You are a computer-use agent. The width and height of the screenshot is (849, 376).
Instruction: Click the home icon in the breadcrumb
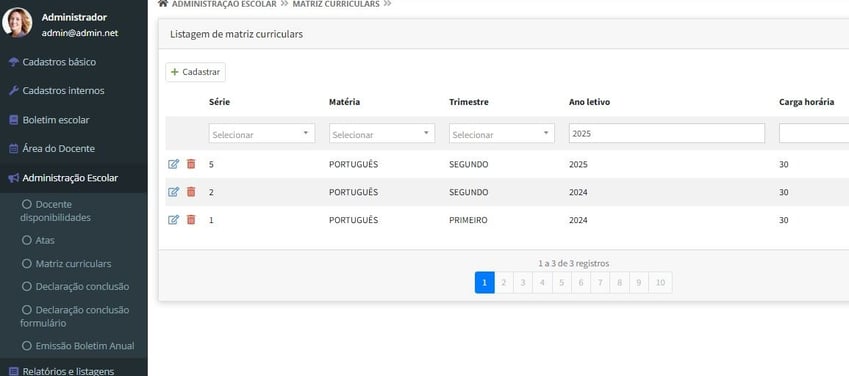(x=162, y=3)
